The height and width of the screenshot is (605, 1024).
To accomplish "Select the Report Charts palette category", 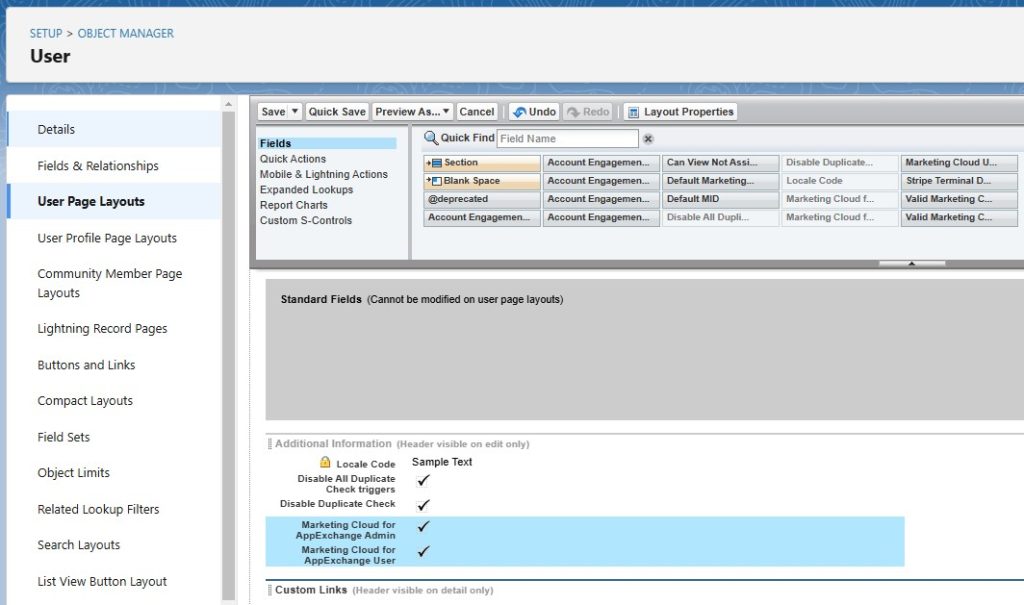I will tap(294, 205).
